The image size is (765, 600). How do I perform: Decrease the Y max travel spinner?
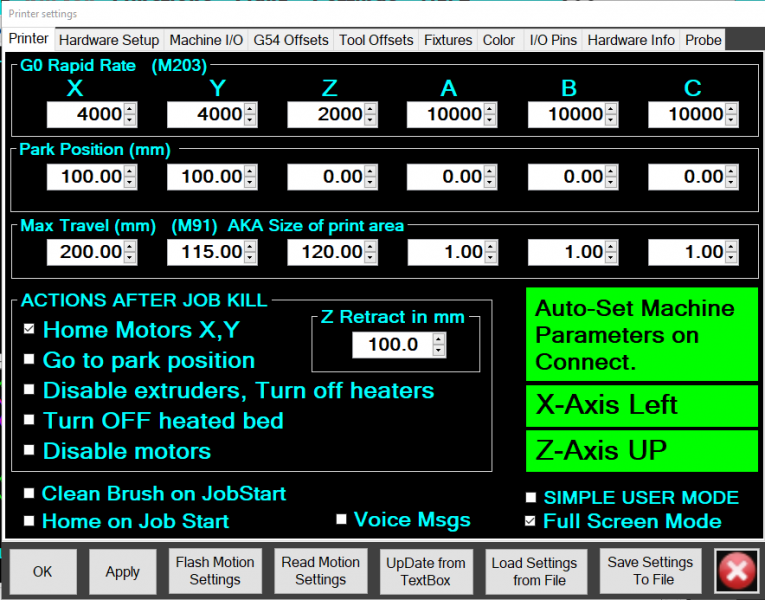[250, 257]
